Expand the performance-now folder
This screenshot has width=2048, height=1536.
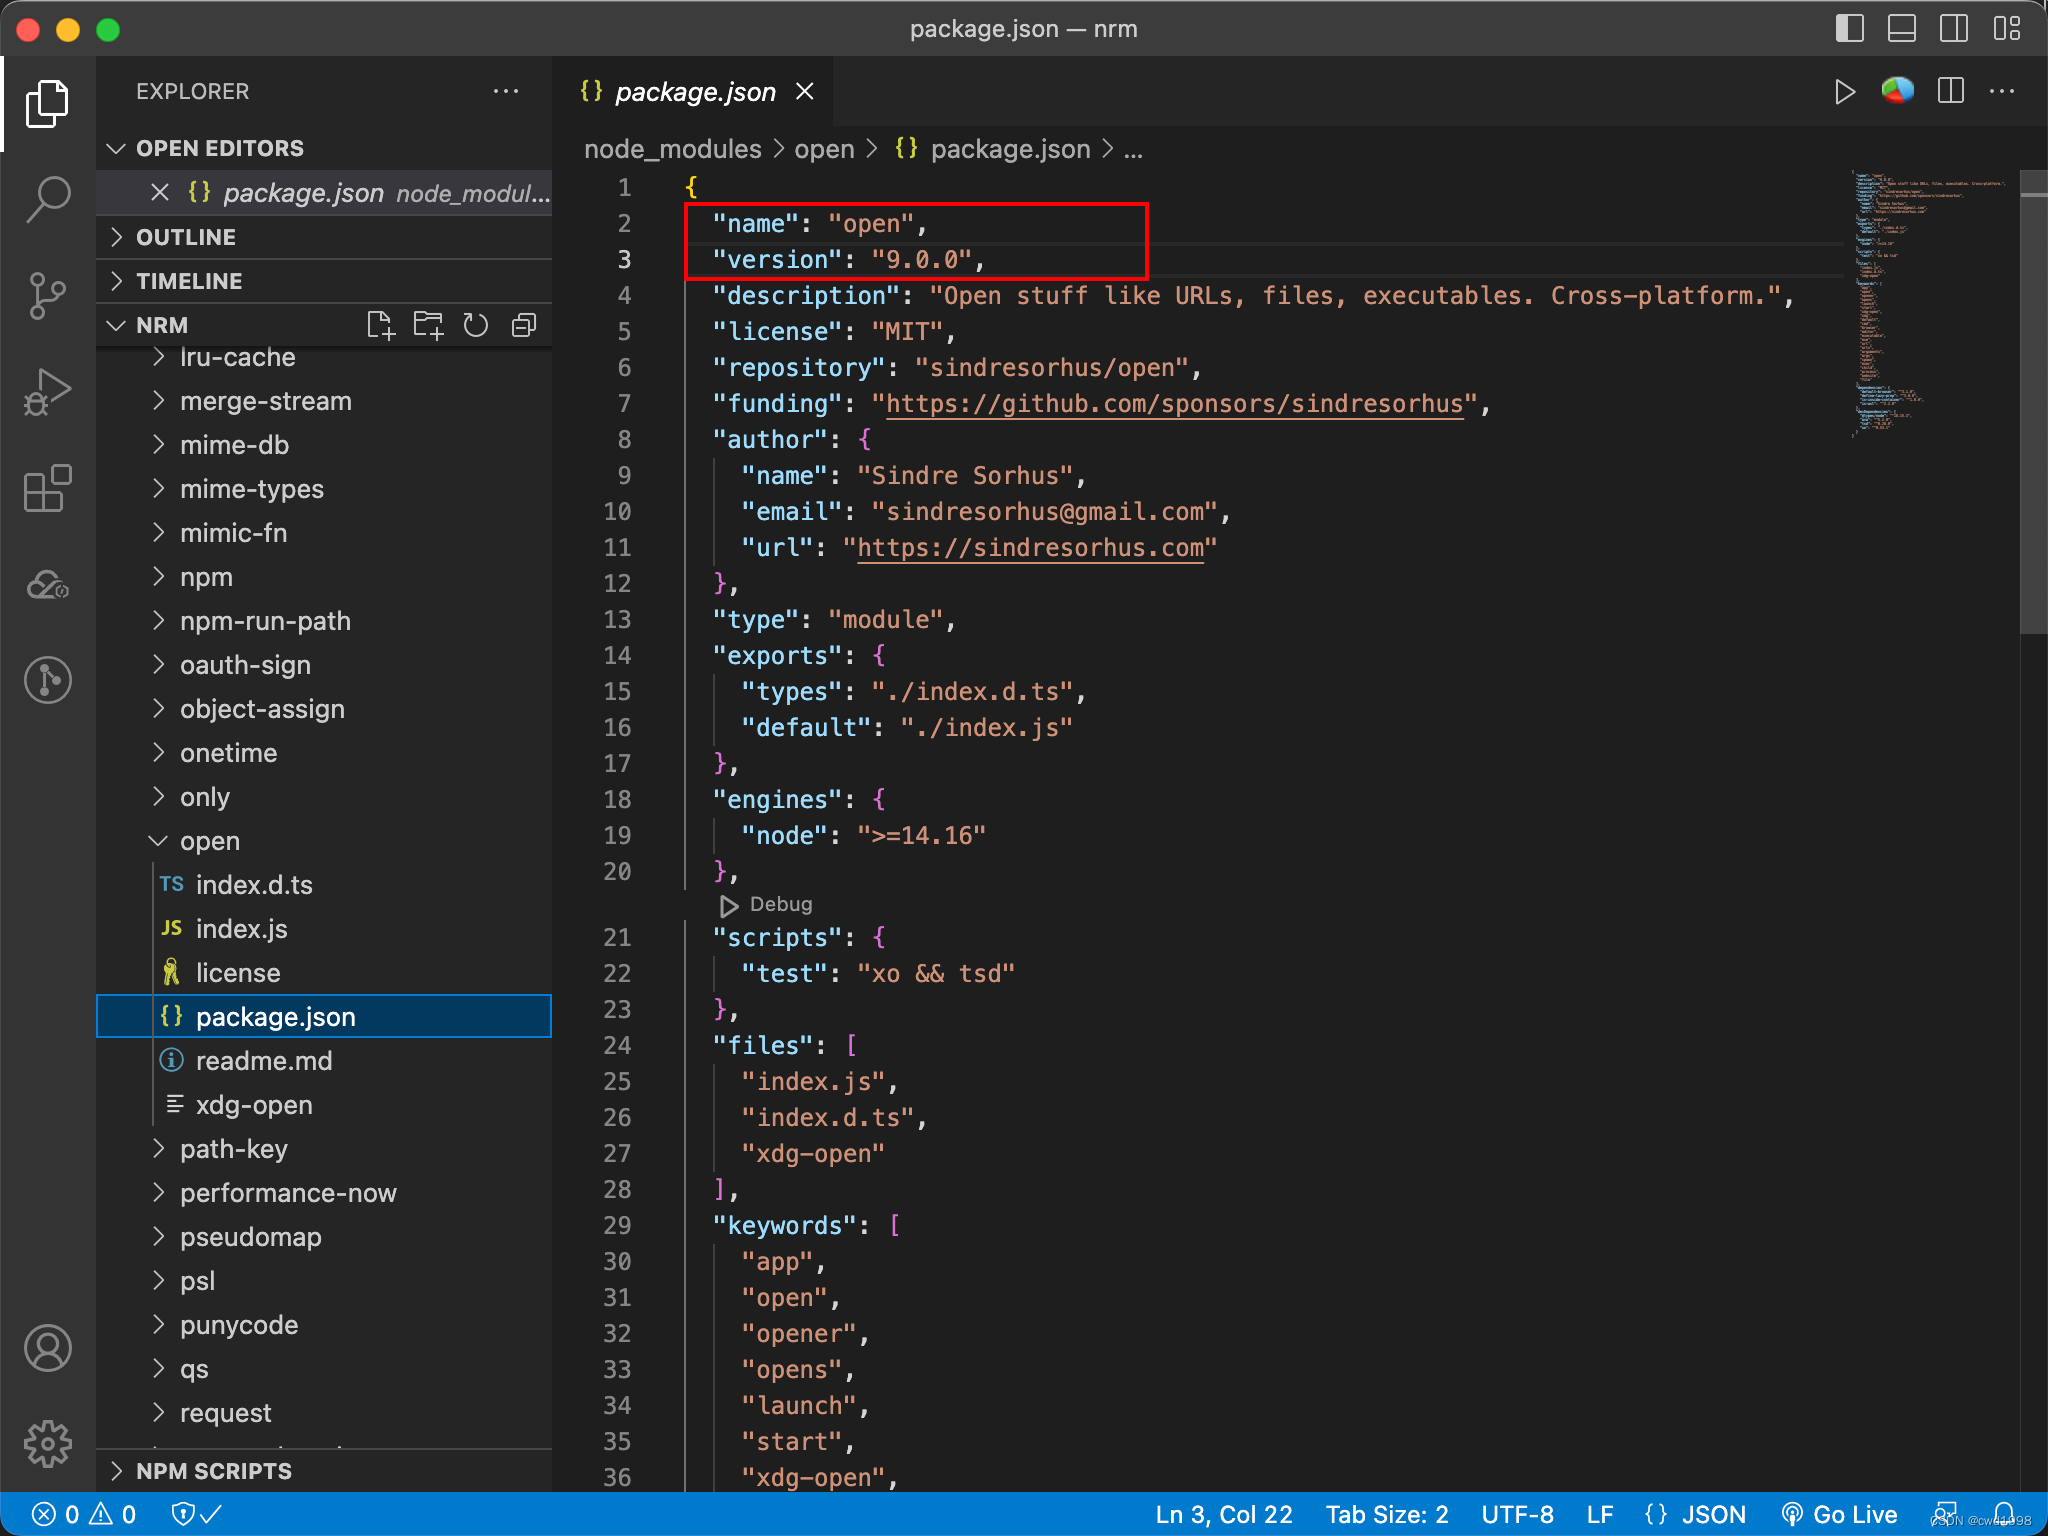324,1193
